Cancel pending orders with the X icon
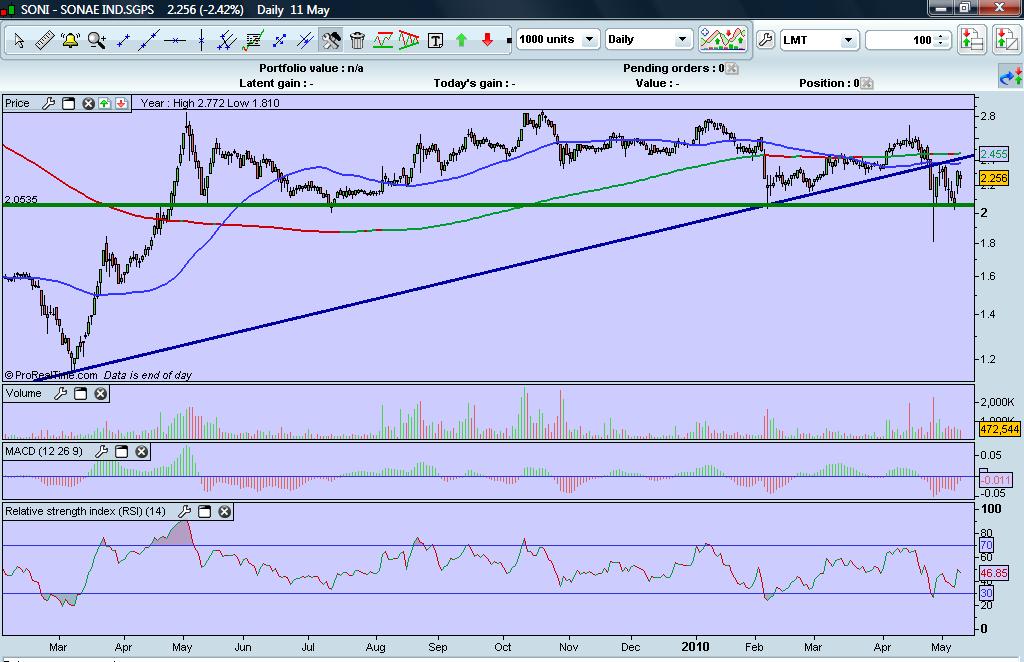 (x=732, y=69)
